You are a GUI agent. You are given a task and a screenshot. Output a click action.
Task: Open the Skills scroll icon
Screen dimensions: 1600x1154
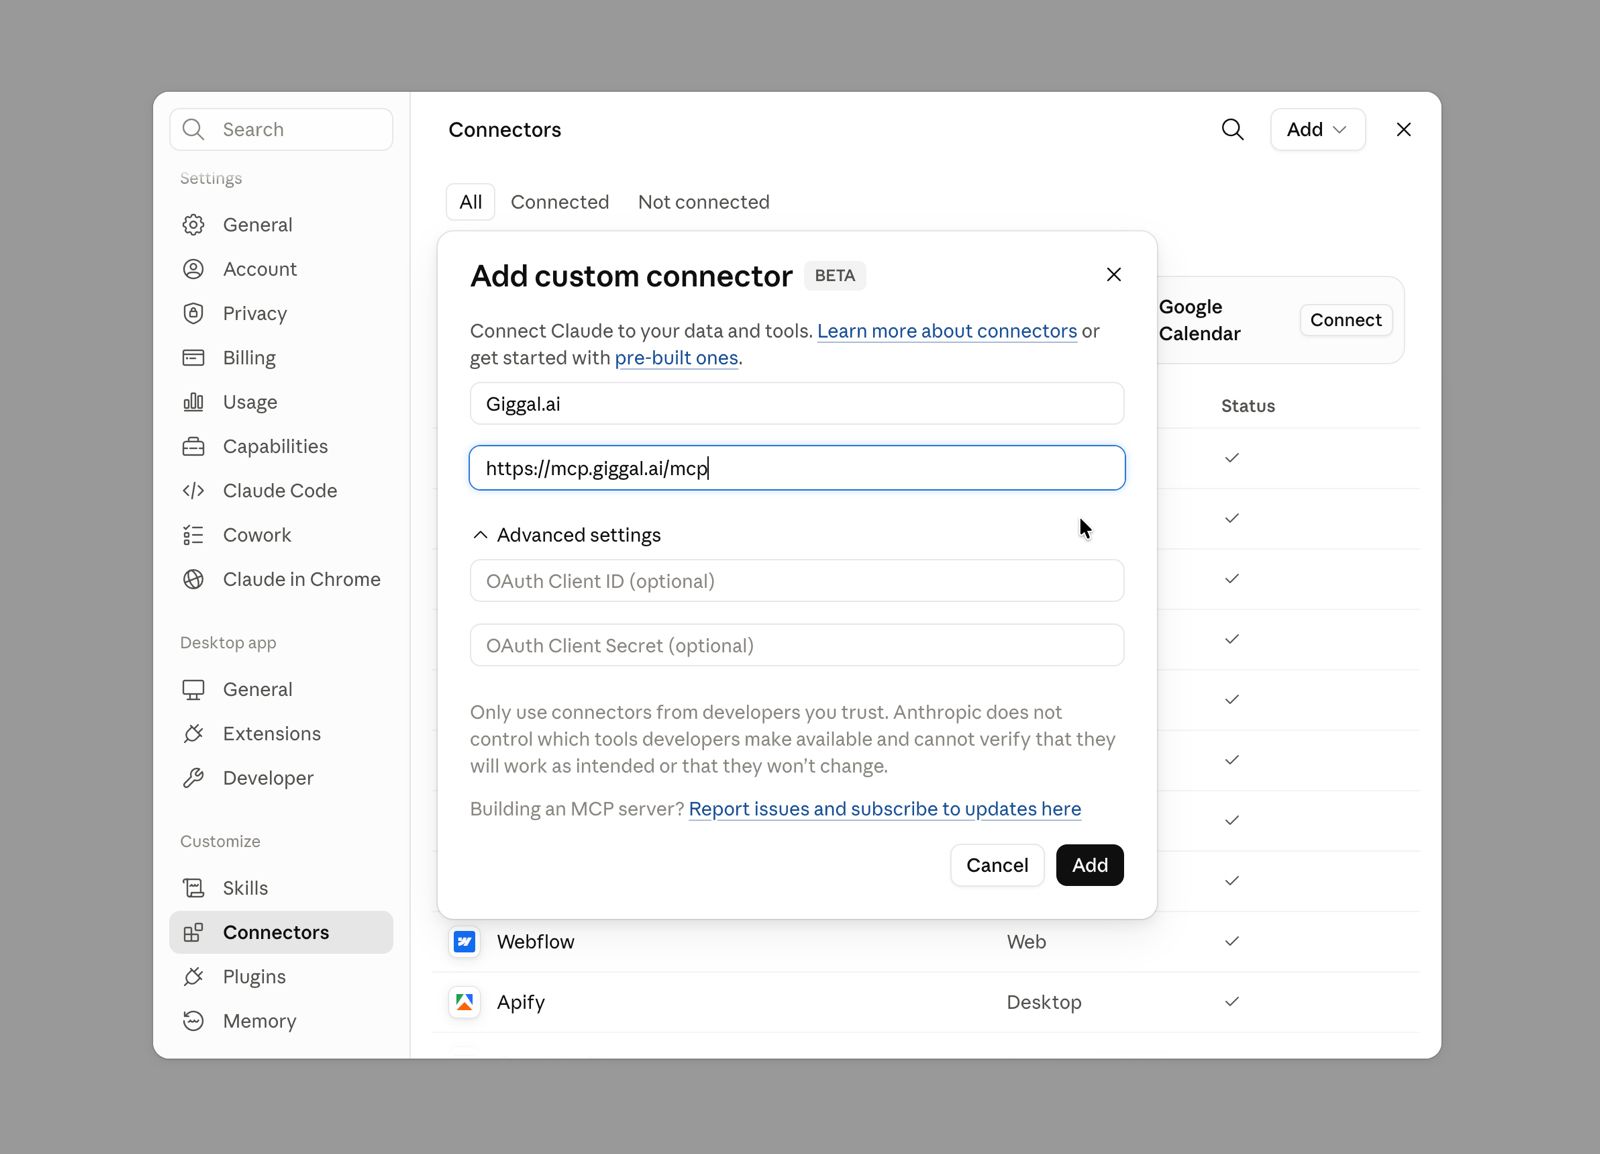[x=193, y=888]
